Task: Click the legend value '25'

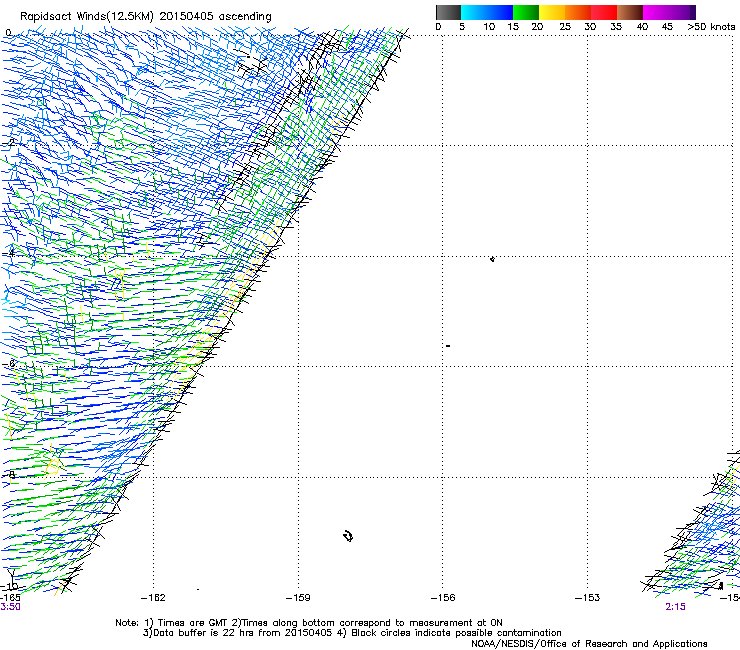Action: click(x=565, y=26)
